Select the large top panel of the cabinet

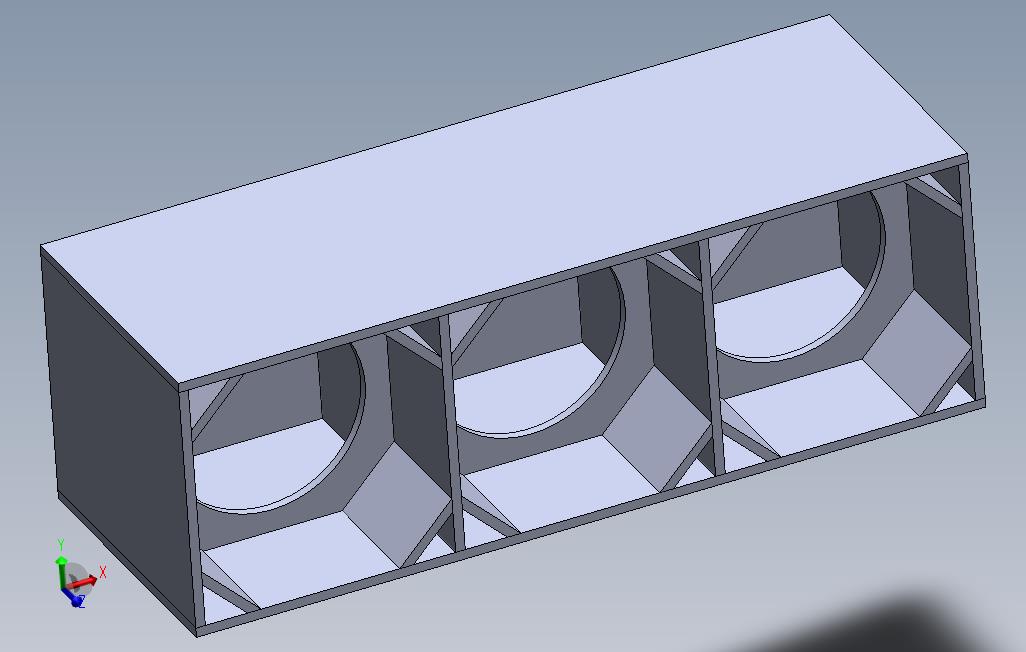tap(504, 200)
